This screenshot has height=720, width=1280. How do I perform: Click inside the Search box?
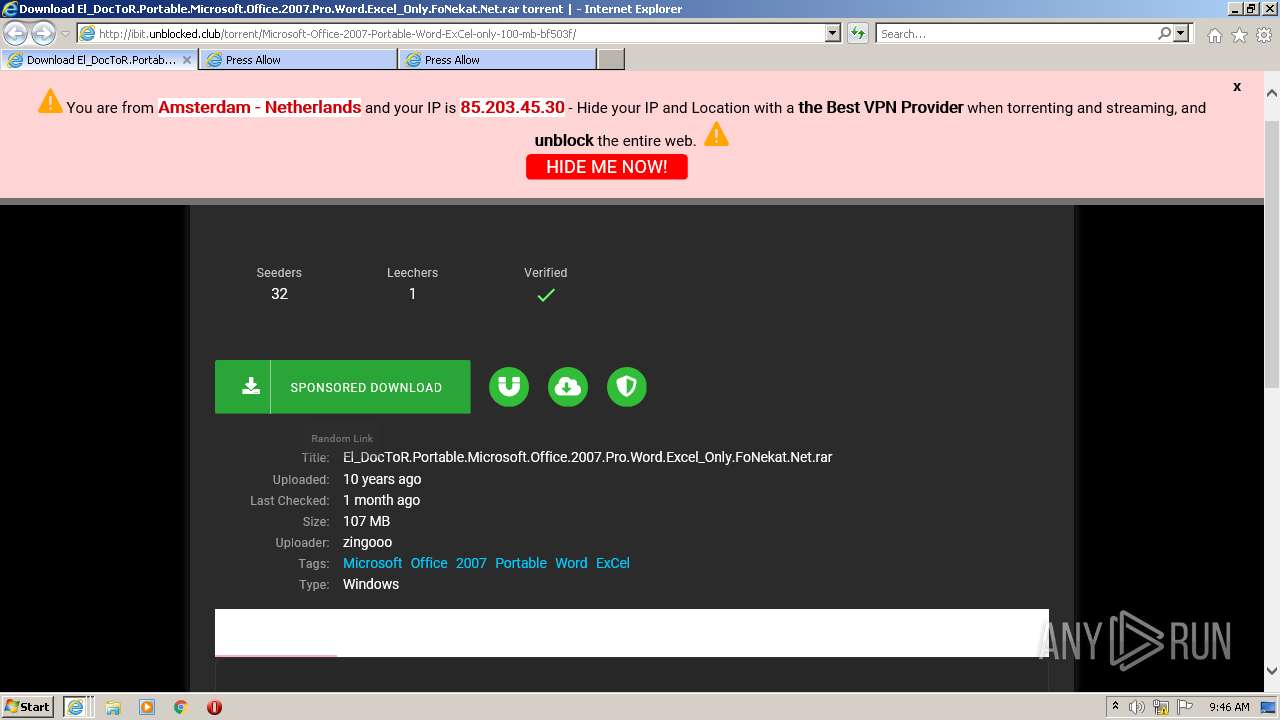(x=1015, y=33)
